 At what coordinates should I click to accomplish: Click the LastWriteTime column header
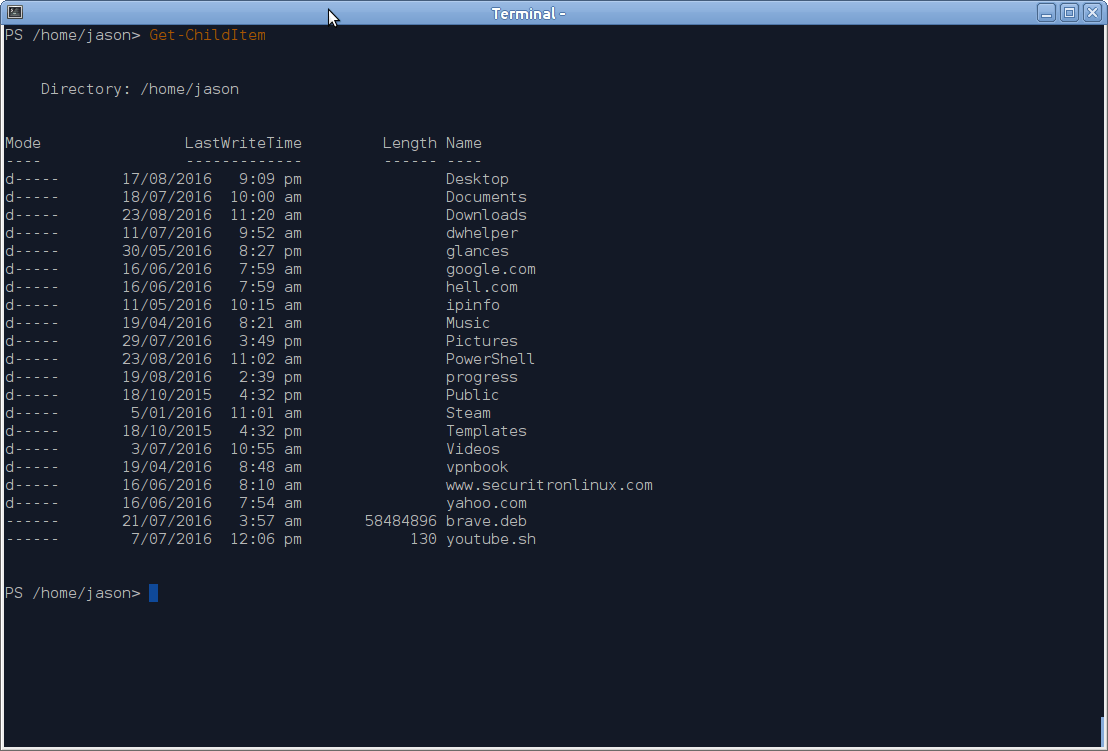(243, 142)
